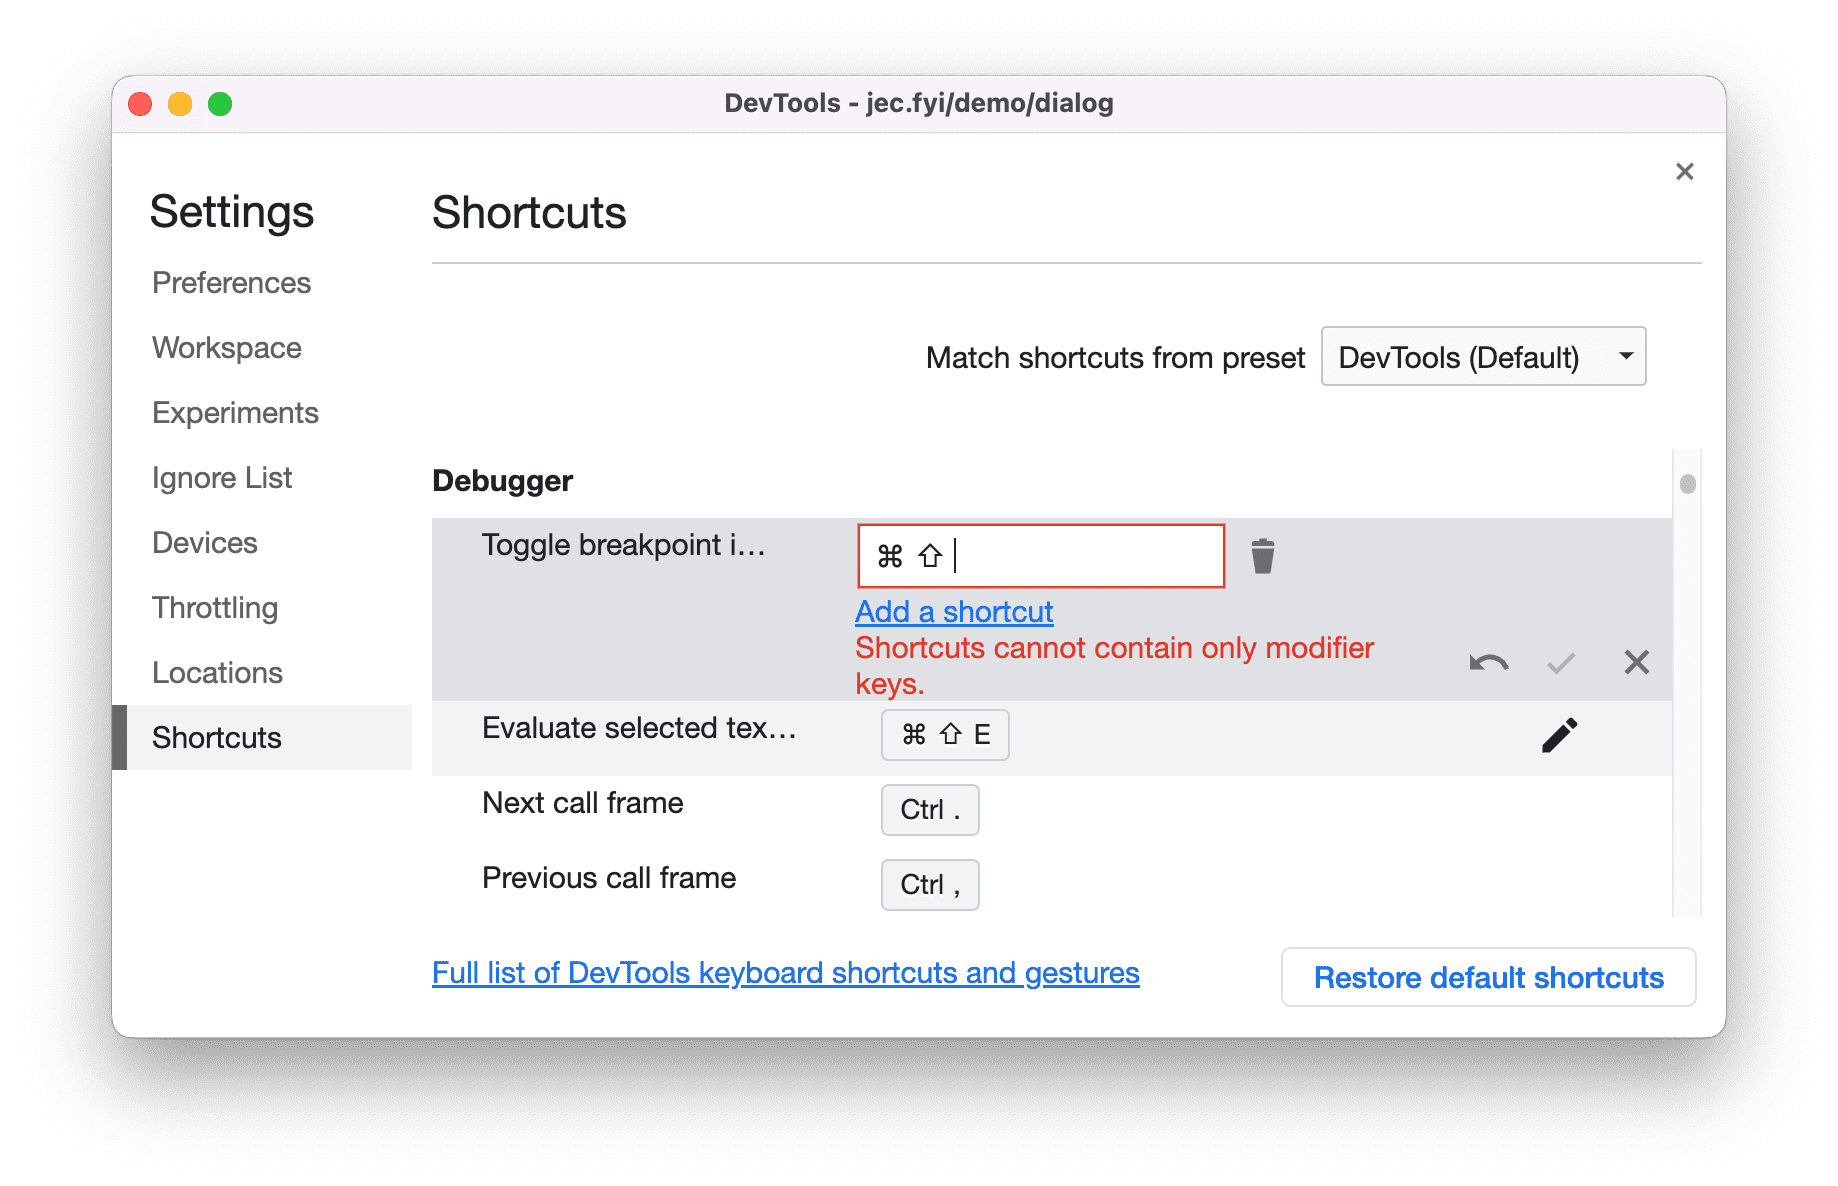Image resolution: width=1838 pixels, height=1186 pixels.
Task: Open the shortcuts preset dropdown
Action: (1483, 356)
